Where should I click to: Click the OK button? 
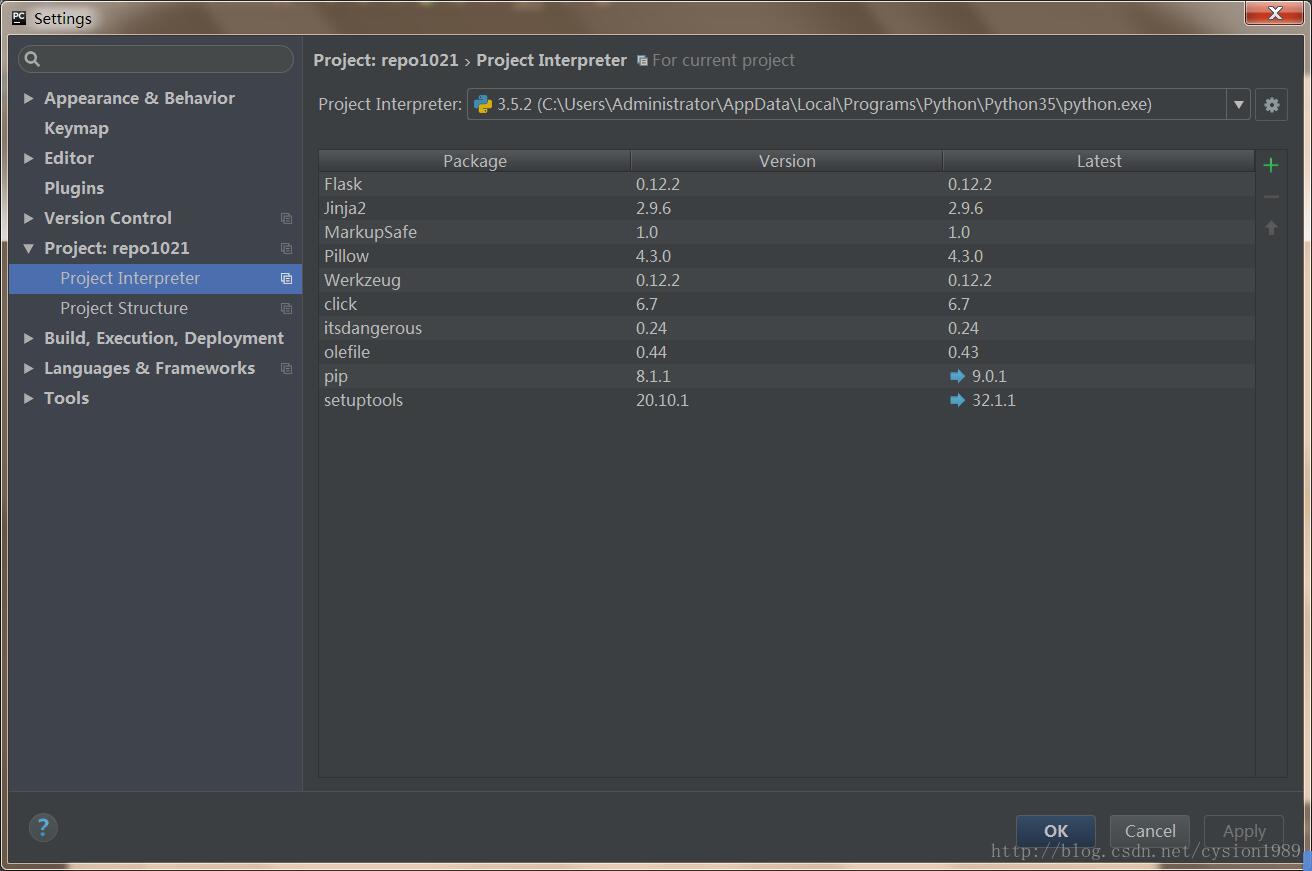tap(1056, 831)
